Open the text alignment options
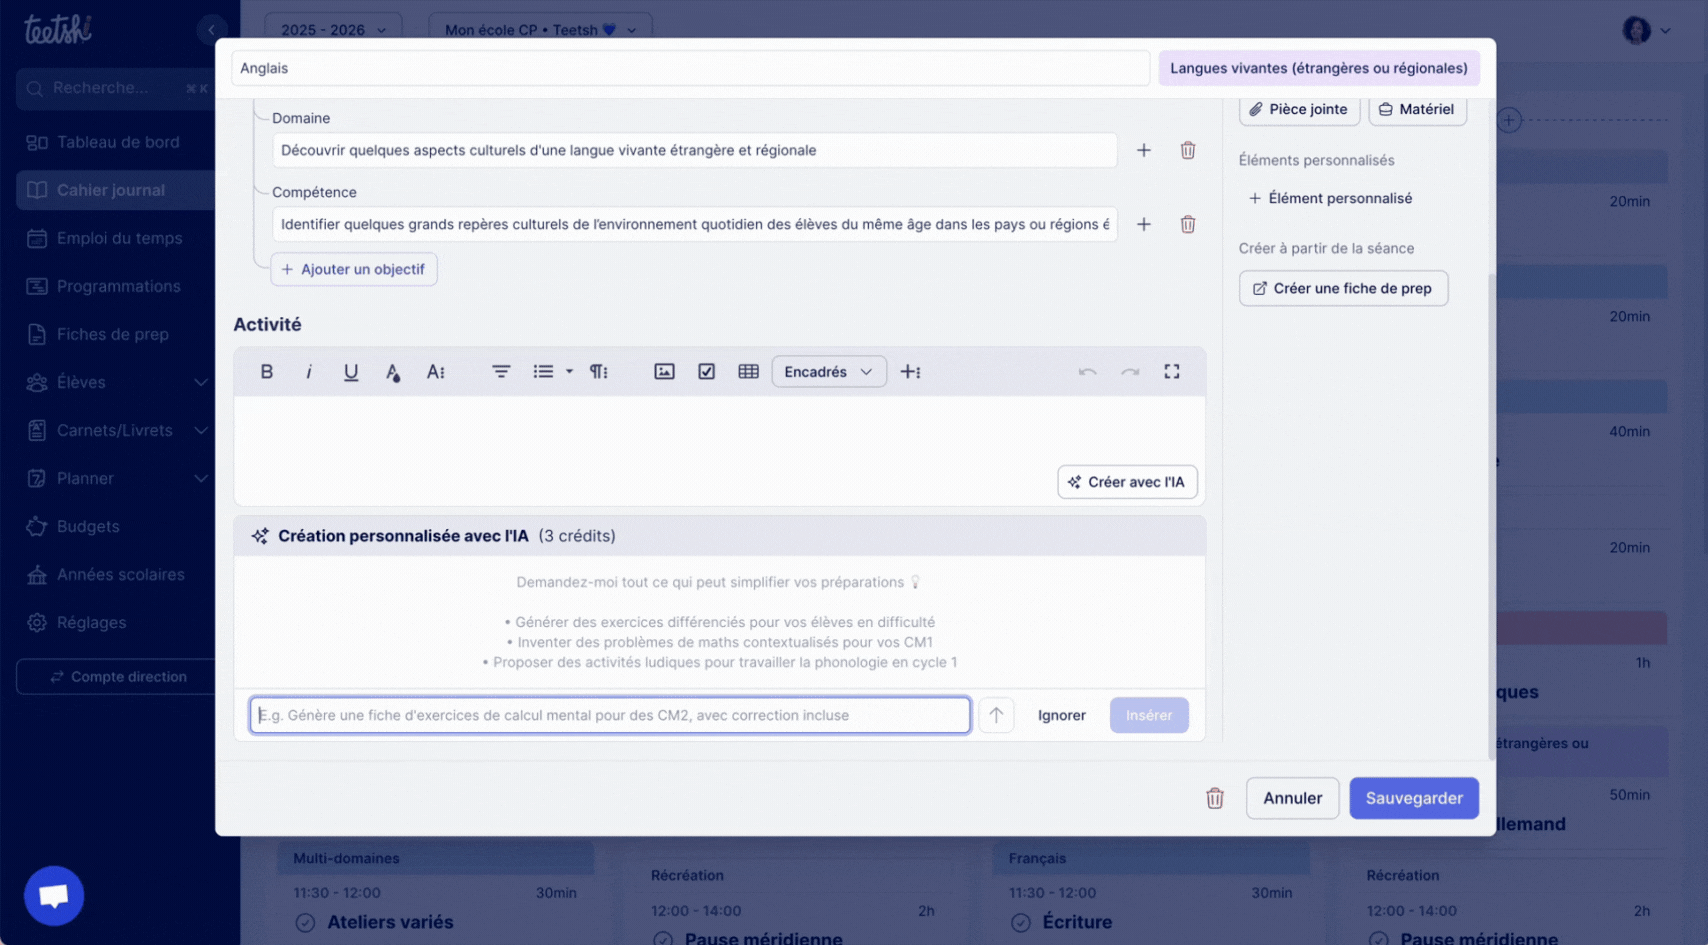 tap(501, 372)
